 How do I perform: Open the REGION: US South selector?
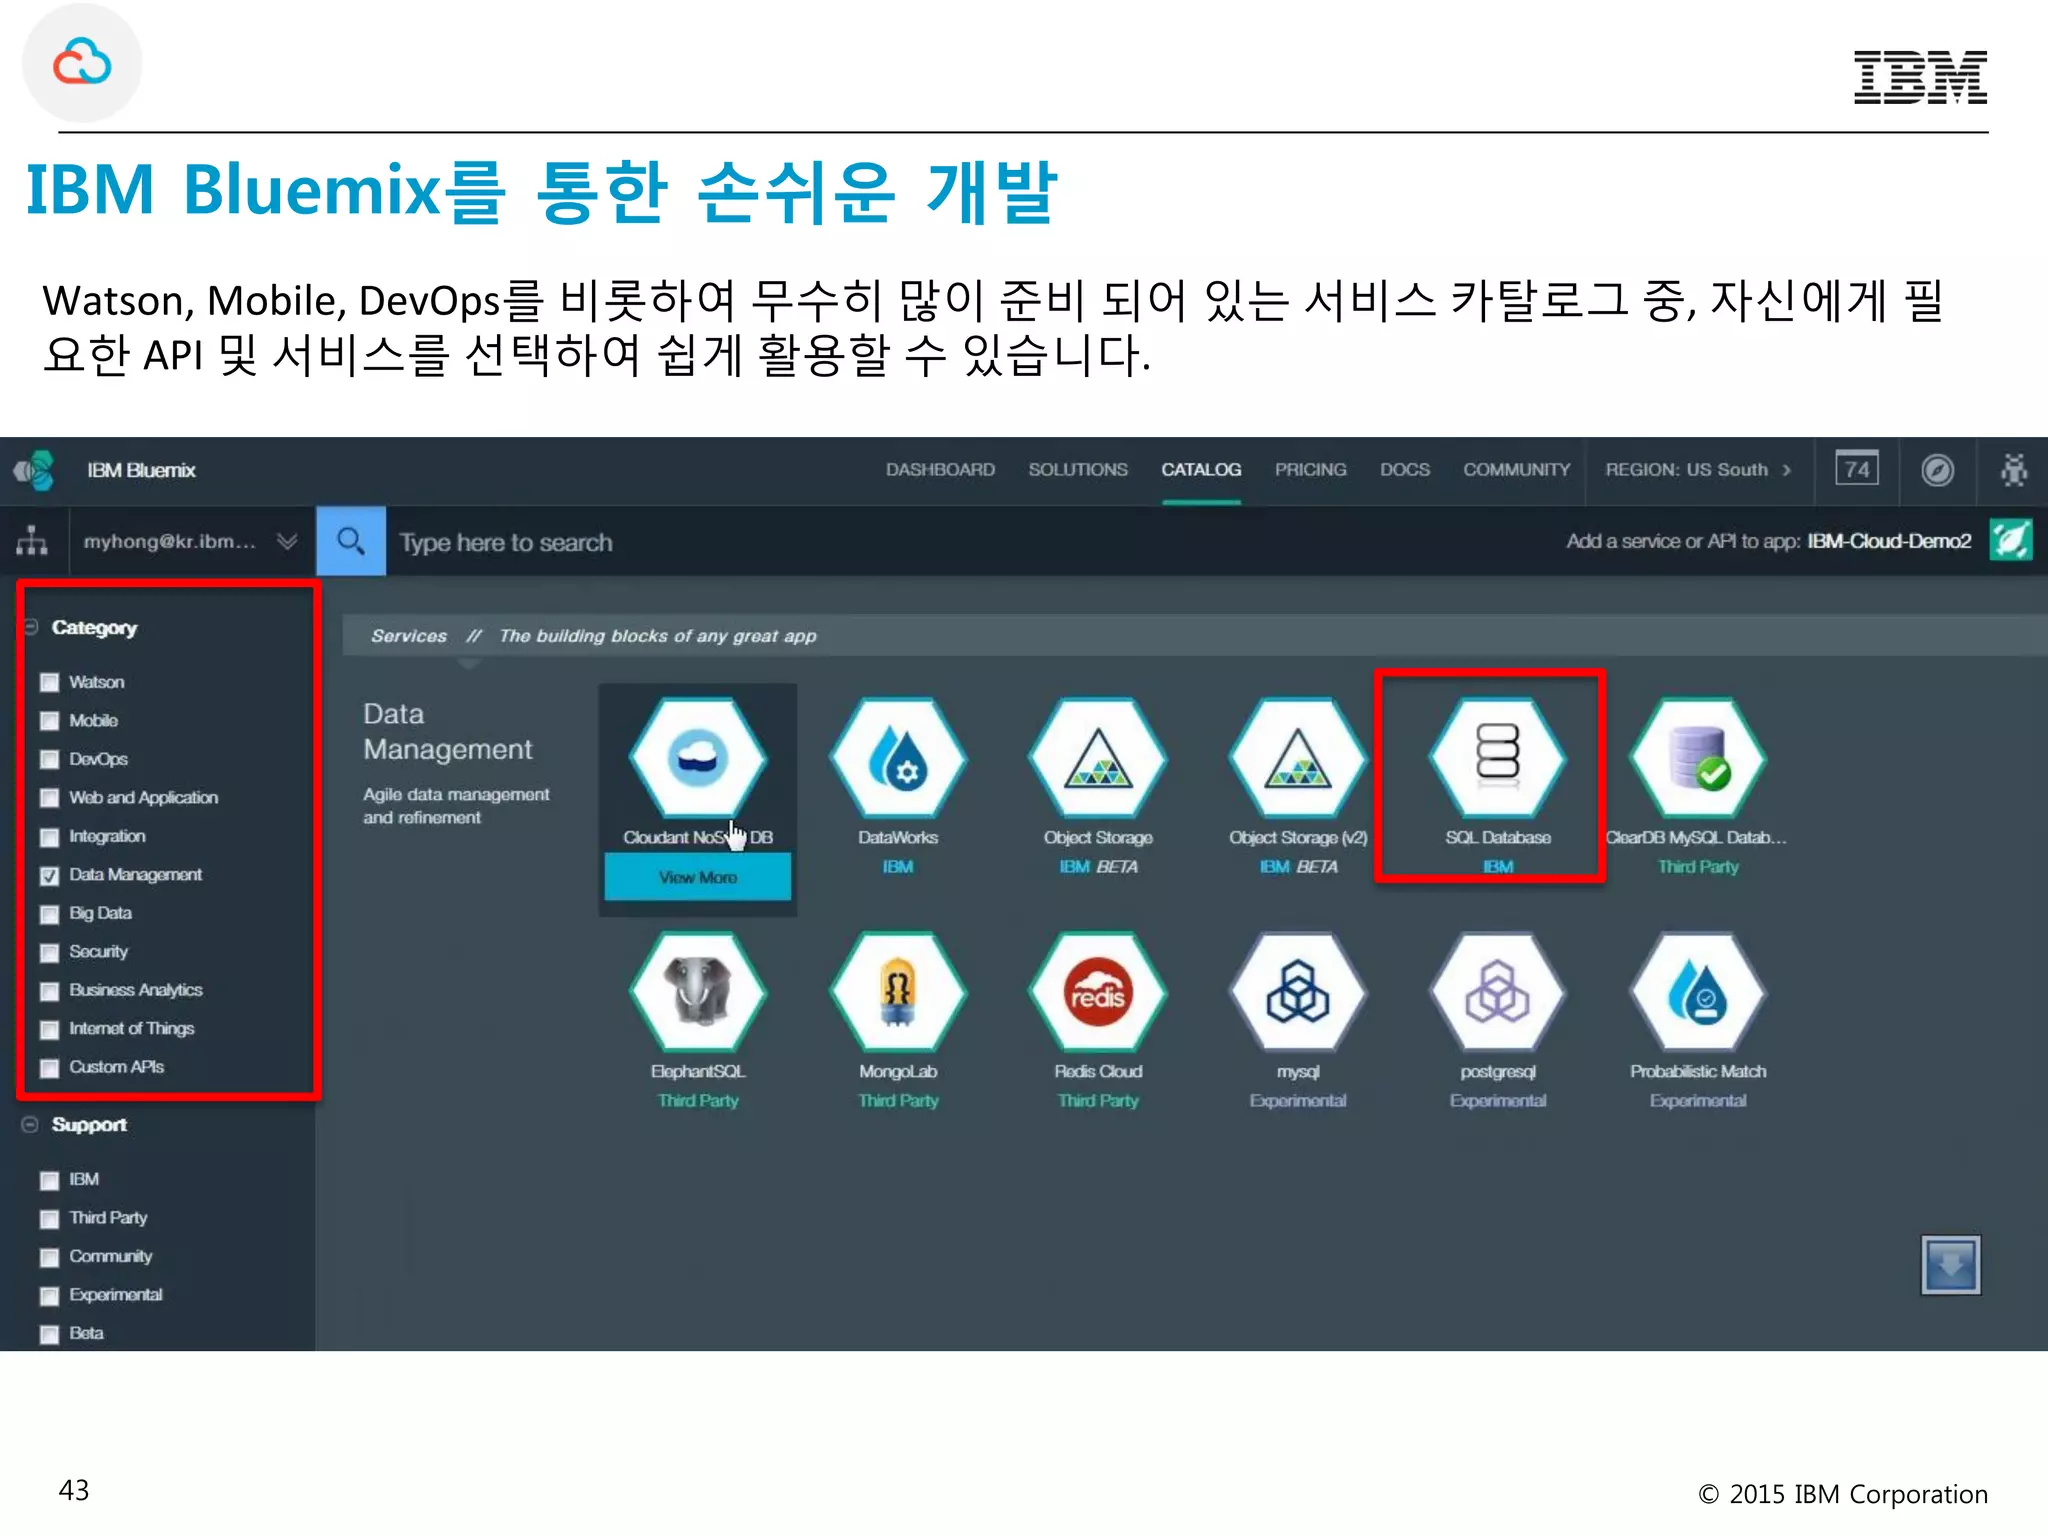(x=1699, y=469)
